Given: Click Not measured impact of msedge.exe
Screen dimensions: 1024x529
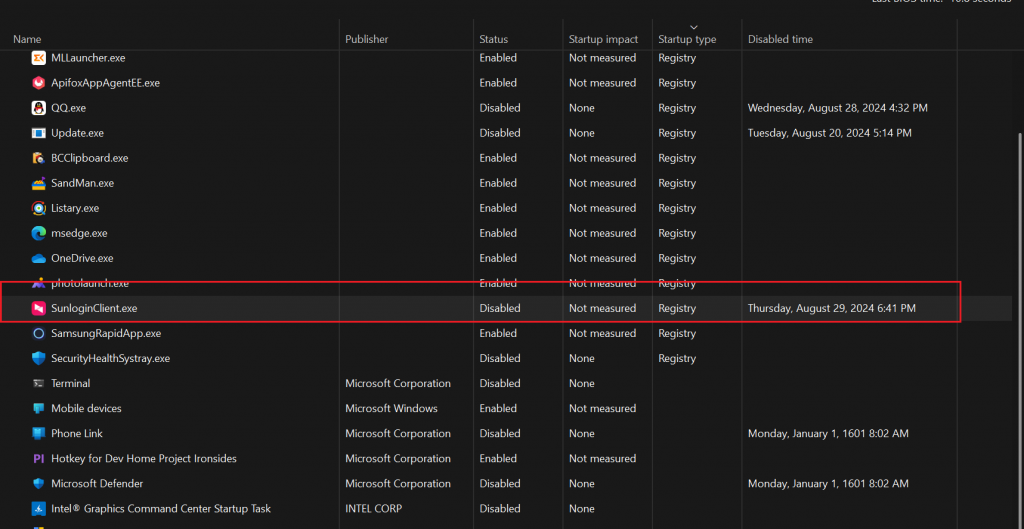Looking at the screenshot, I should point(602,233).
